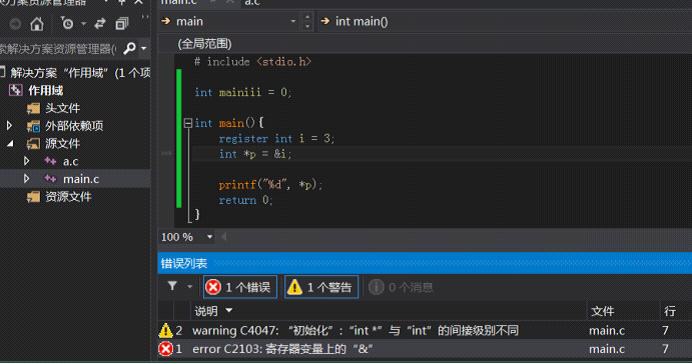Screen dimensions: 692x364
Task: Collapse the int main() code block
Action: (x=188, y=123)
